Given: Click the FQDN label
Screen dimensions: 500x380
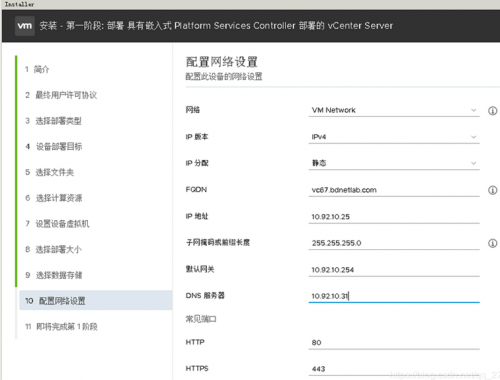Looking at the screenshot, I should pos(196,189).
